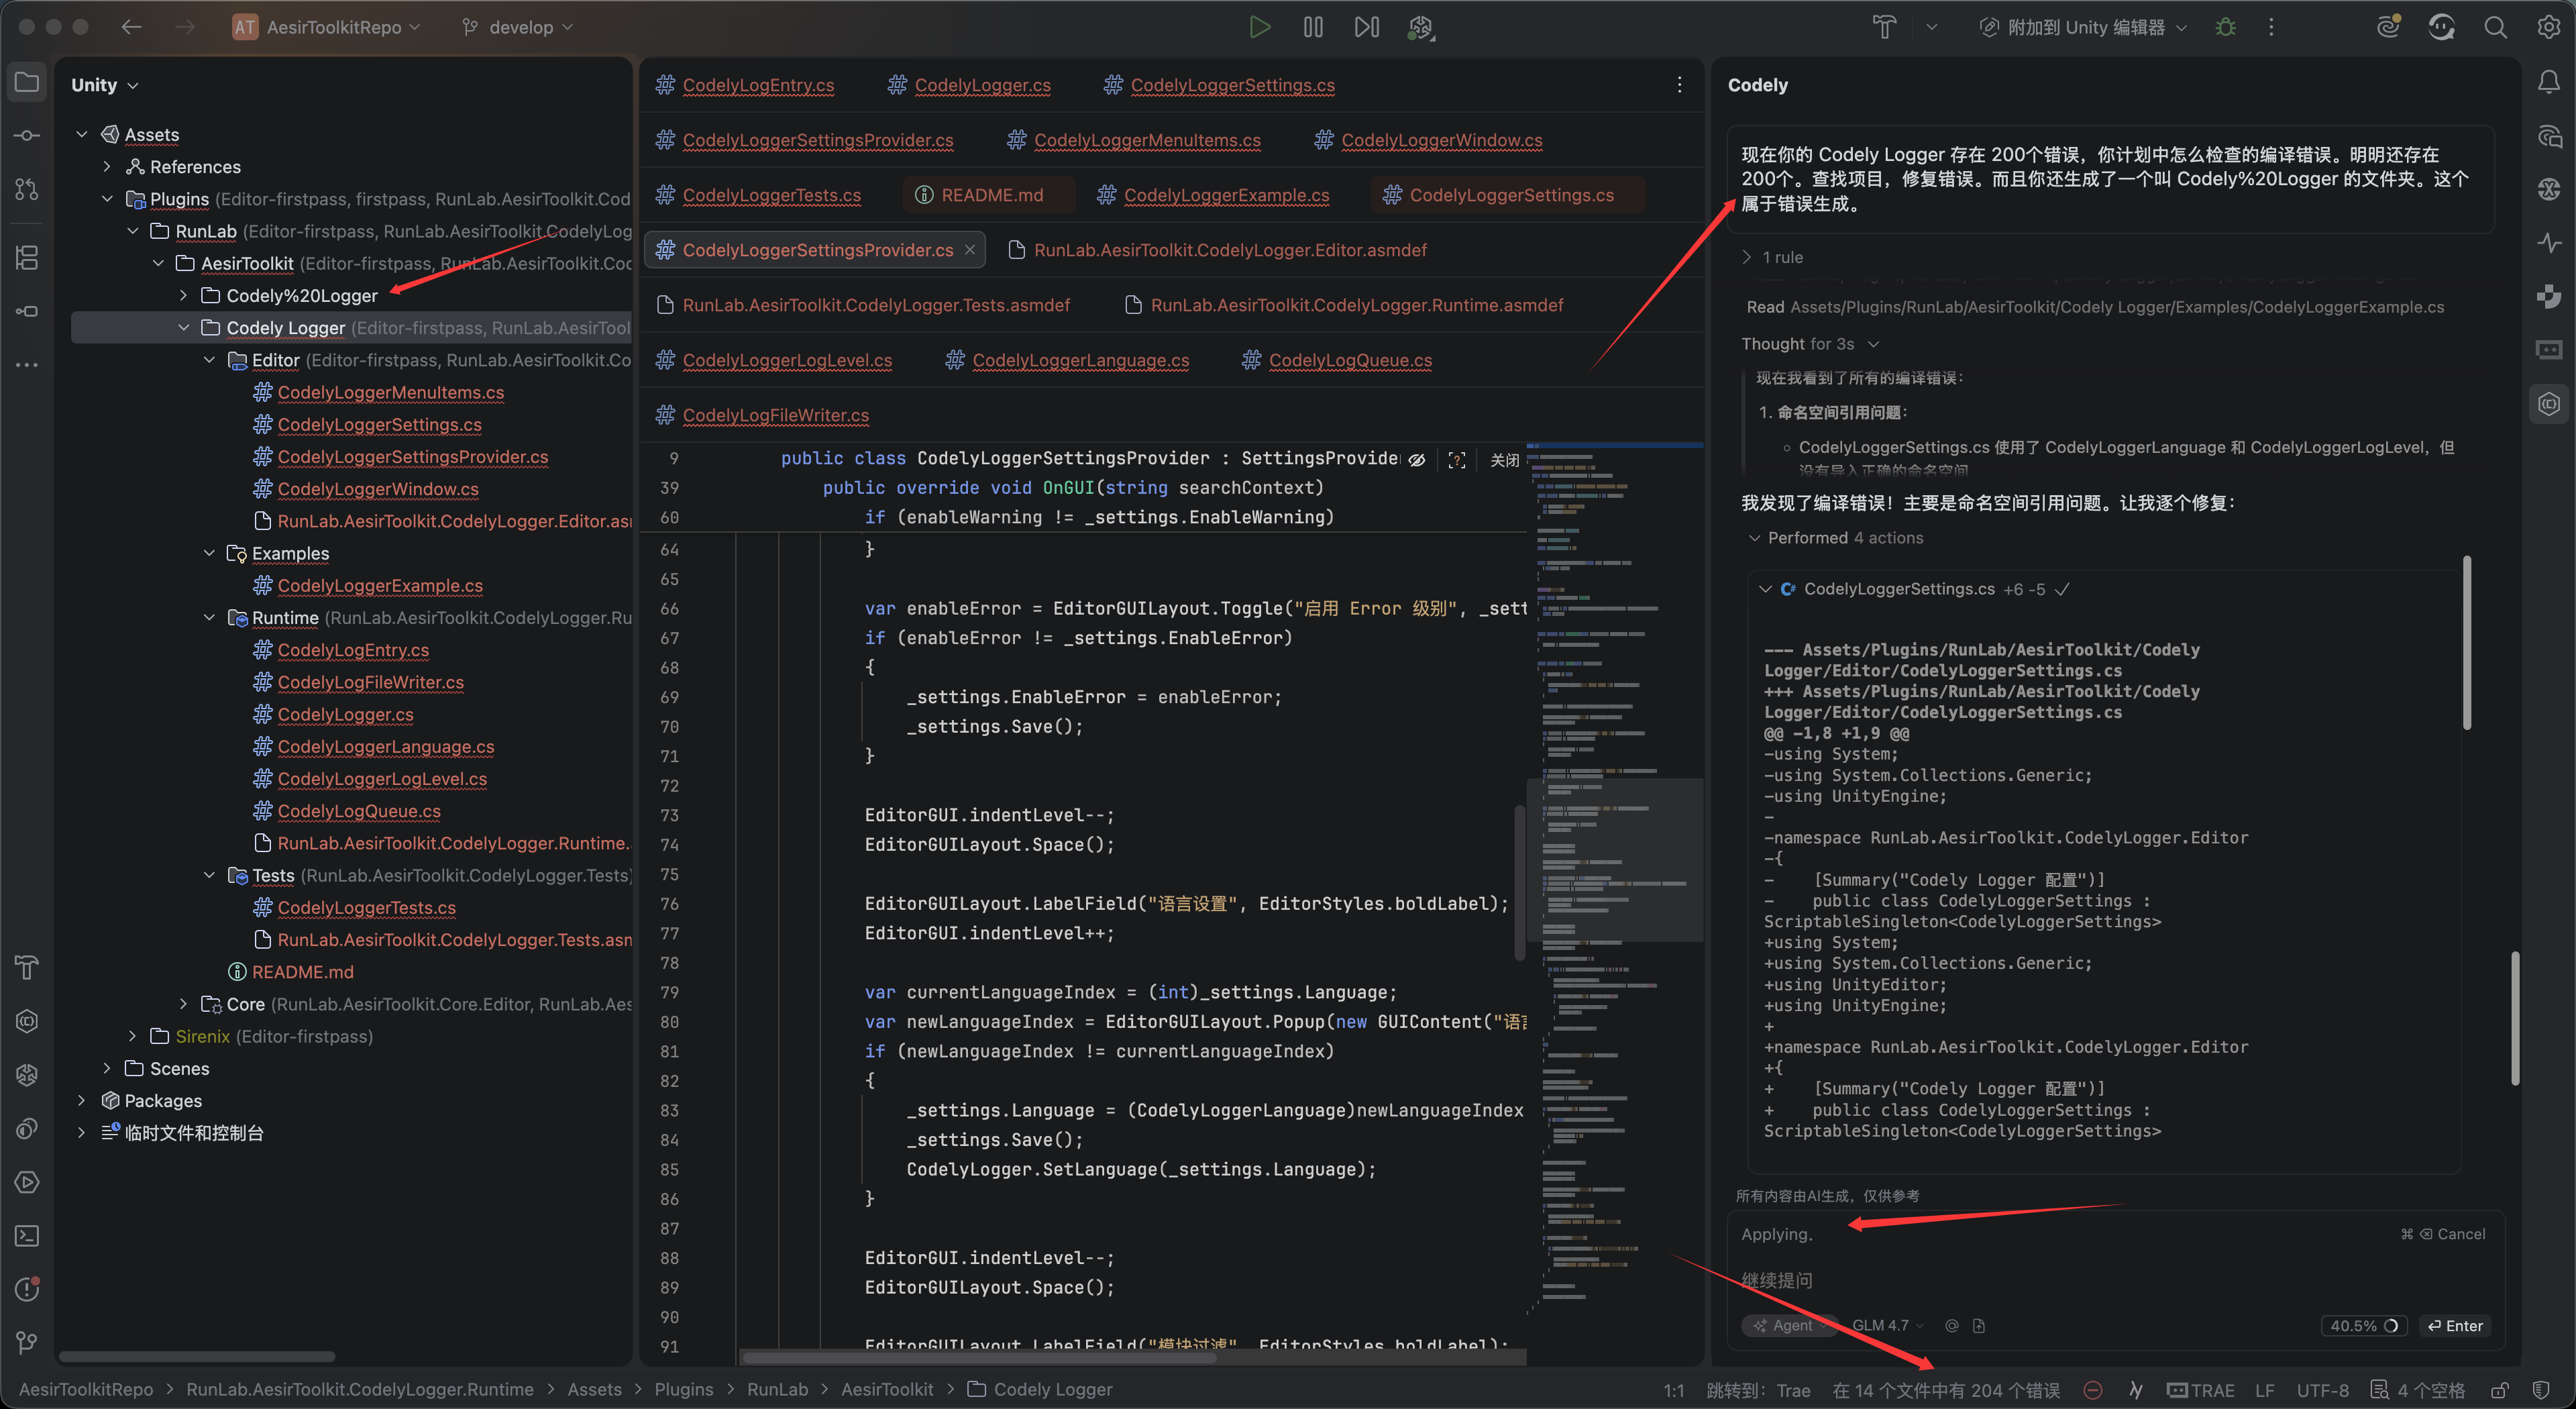Open notifications bell in right sidebar
The height and width of the screenshot is (1409, 2576).
2548,83
